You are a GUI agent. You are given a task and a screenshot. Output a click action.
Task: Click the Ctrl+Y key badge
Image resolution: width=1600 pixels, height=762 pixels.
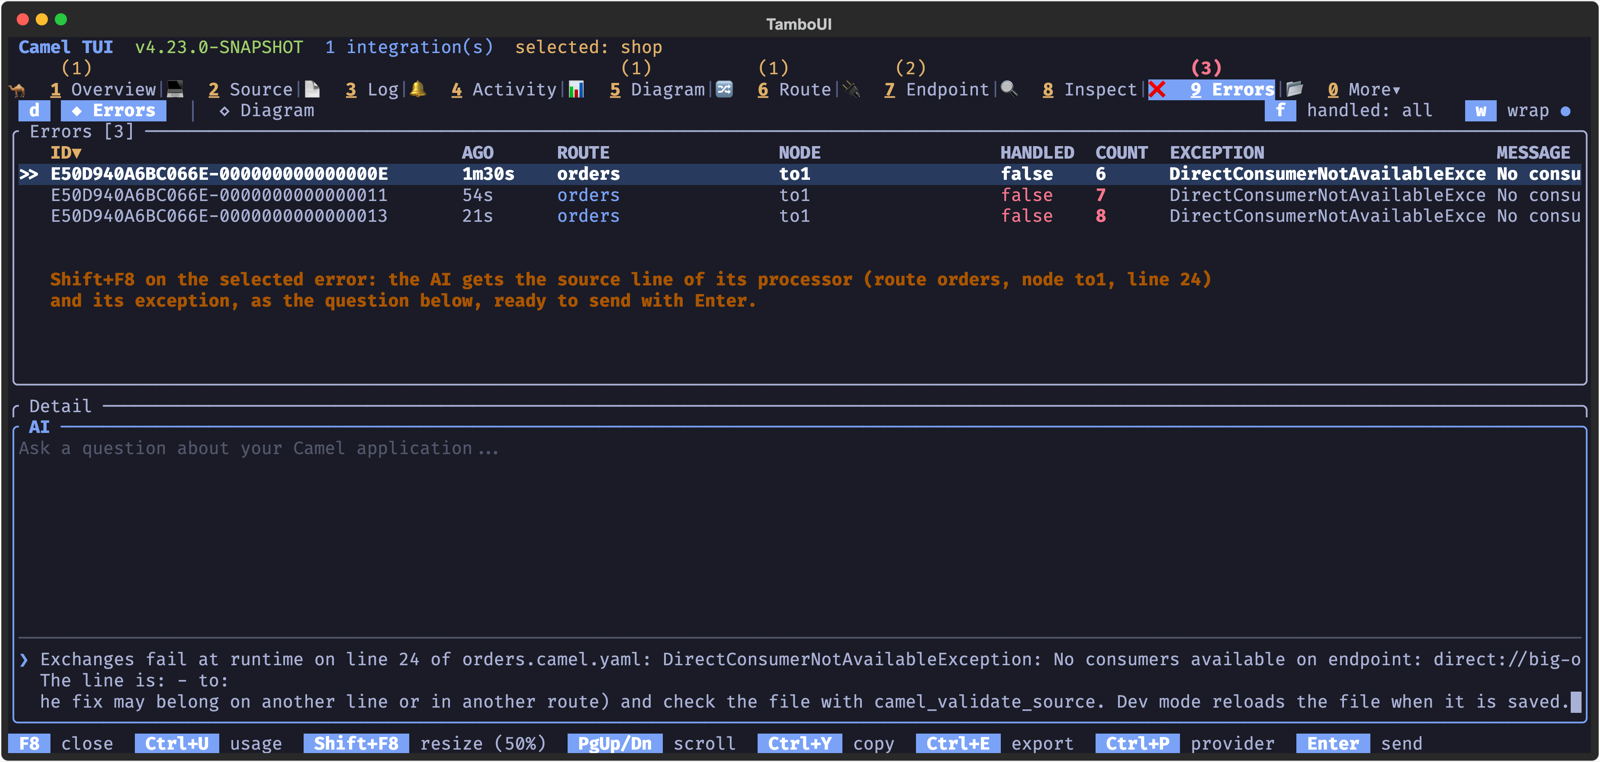coord(800,744)
